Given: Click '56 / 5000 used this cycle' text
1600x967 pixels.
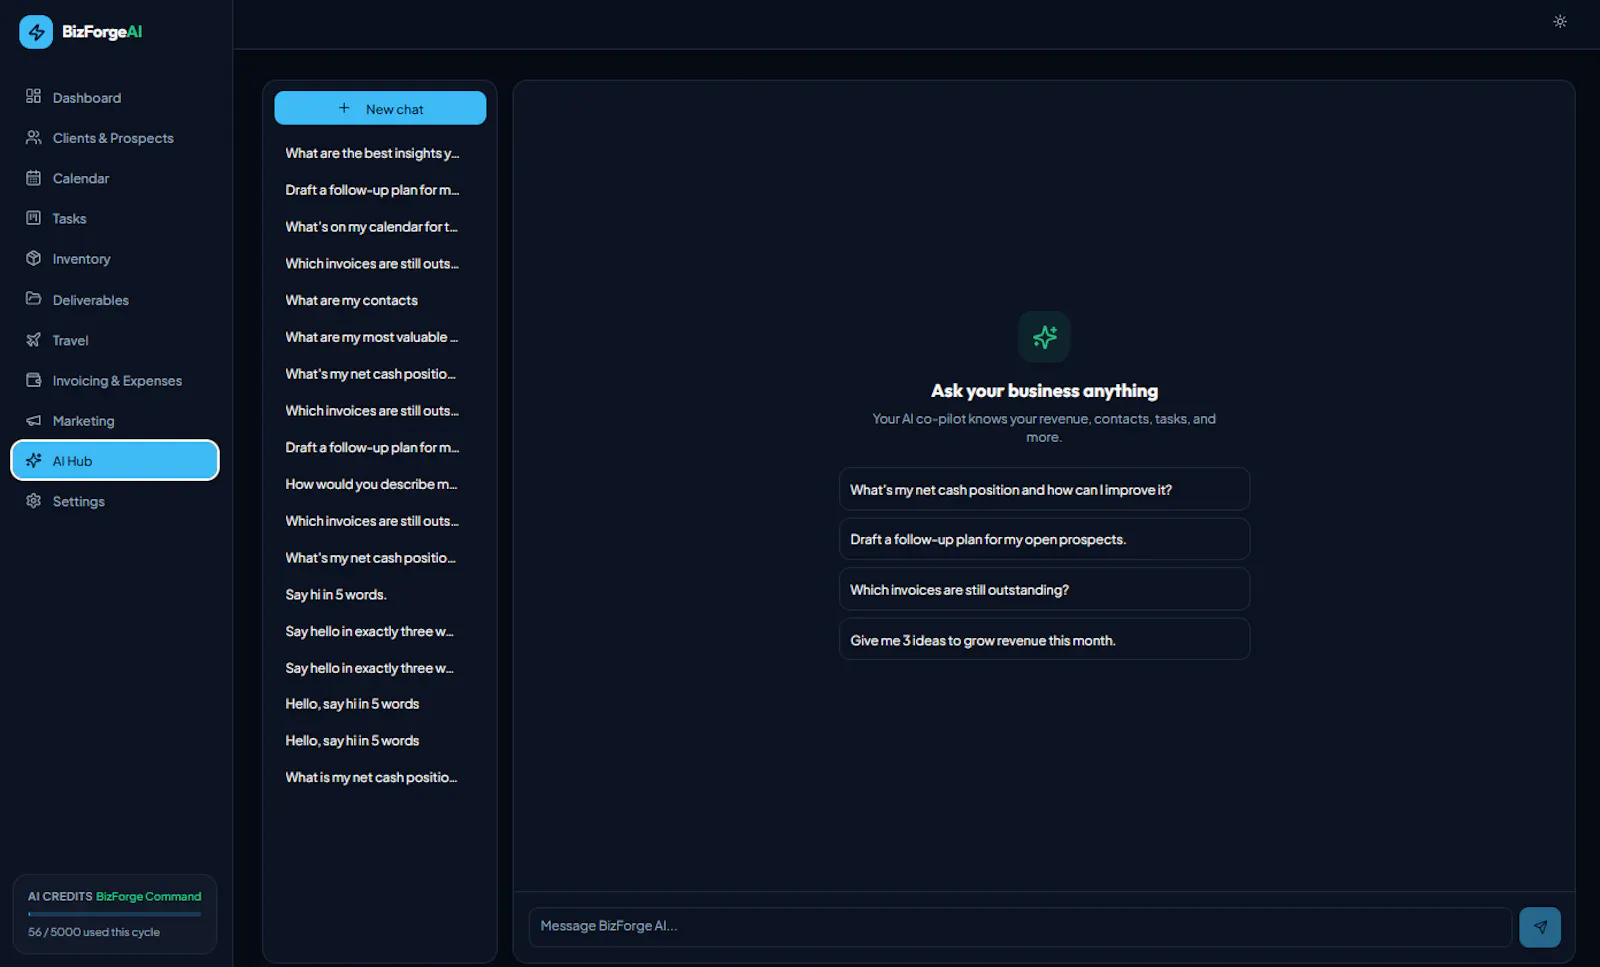Looking at the screenshot, I should (x=94, y=932).
